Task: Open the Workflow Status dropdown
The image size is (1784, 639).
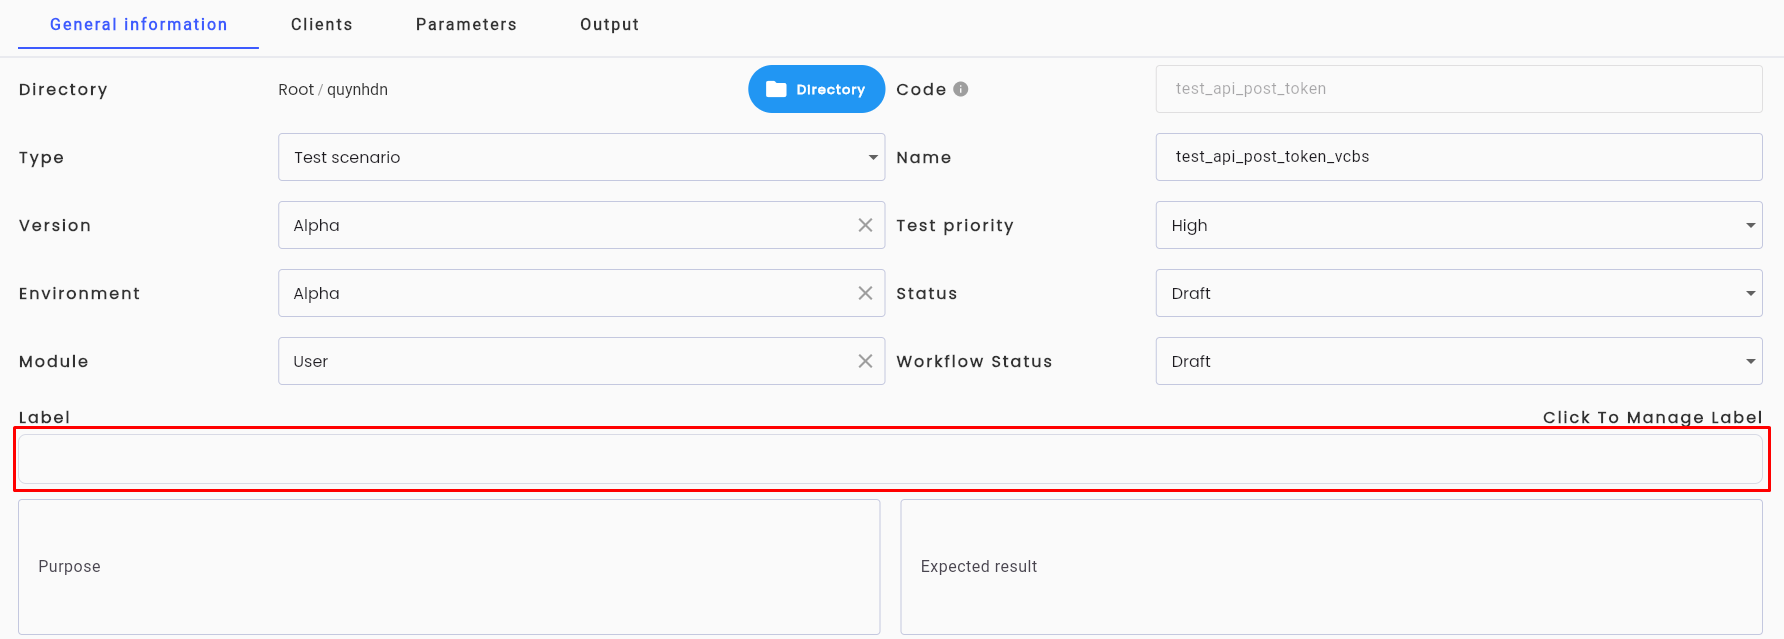Action: [x=1459, y=361]
